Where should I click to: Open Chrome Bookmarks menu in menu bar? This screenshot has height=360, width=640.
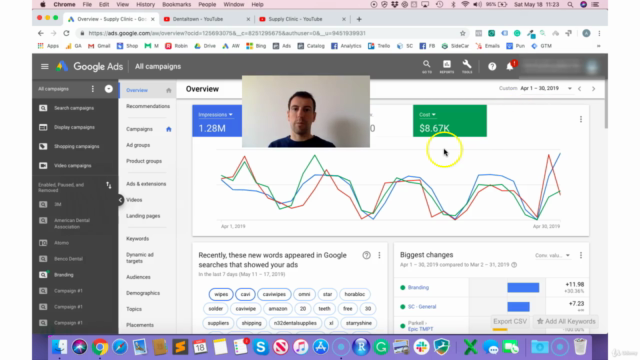click(176, 4)
